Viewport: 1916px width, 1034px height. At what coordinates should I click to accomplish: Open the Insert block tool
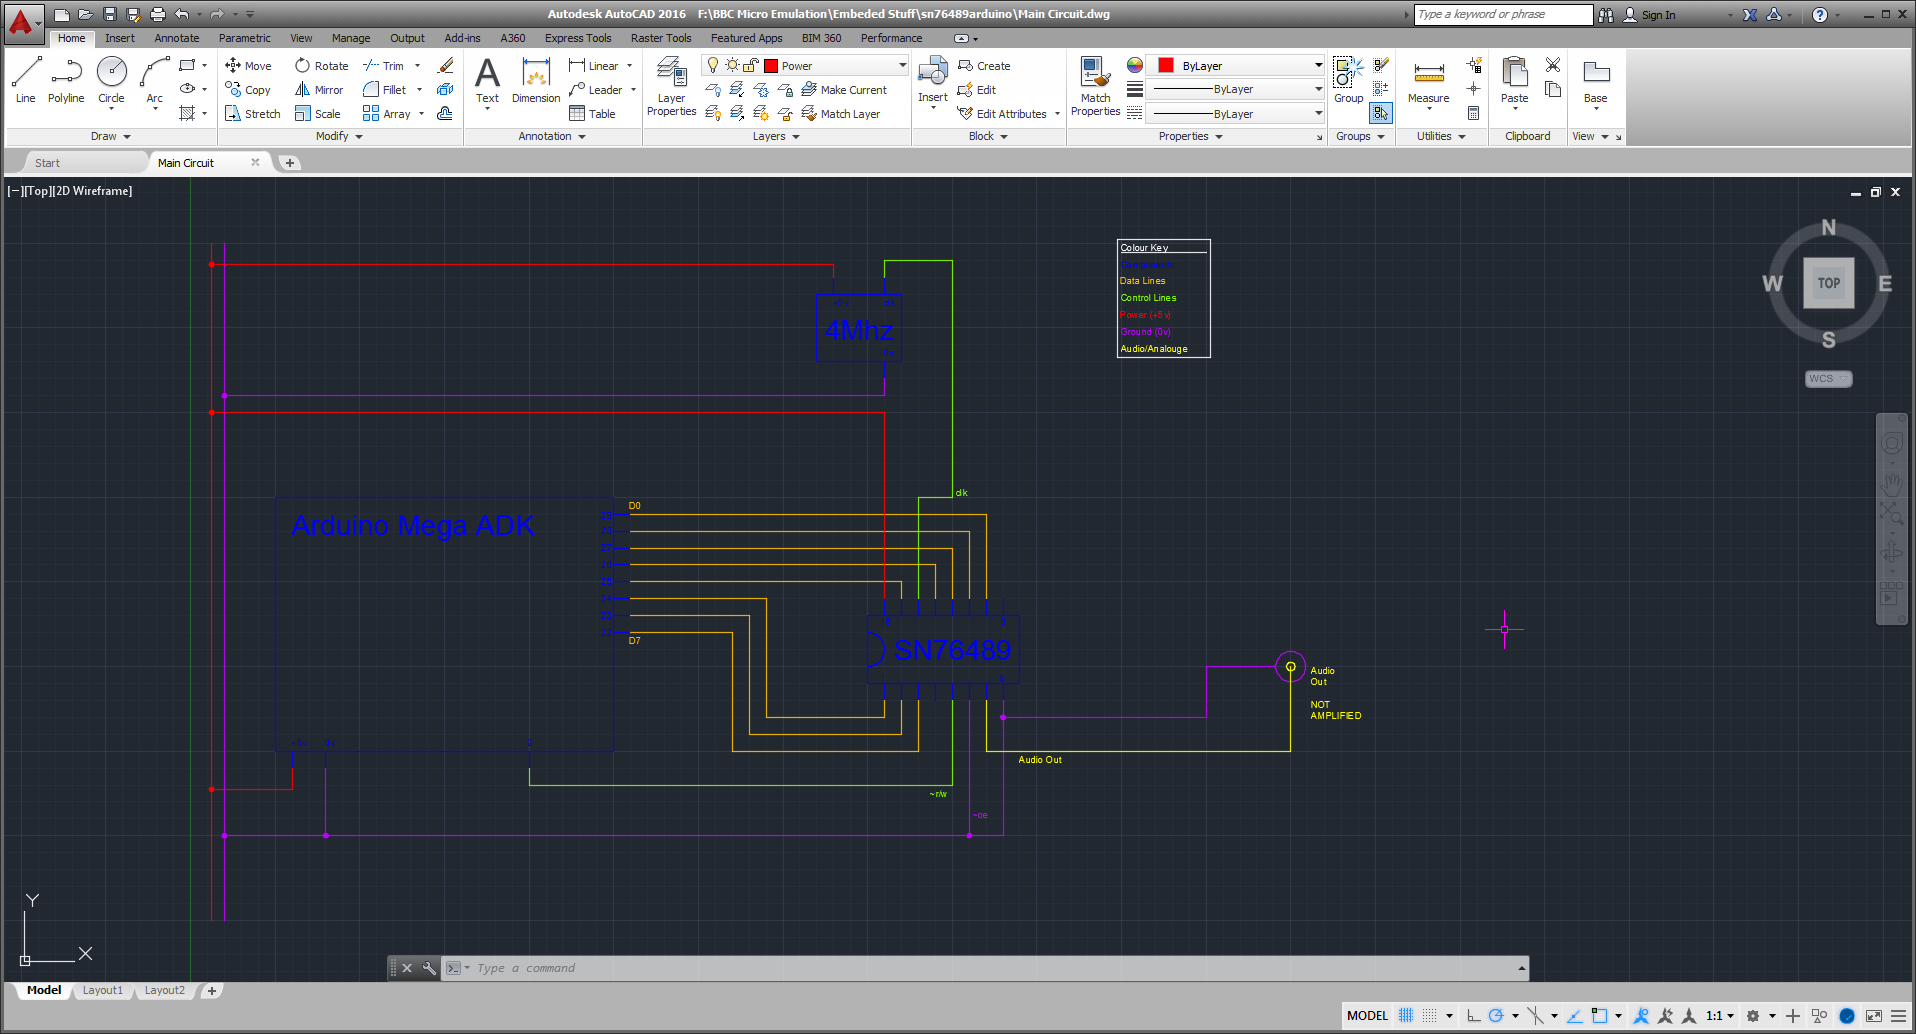[933, 80]
